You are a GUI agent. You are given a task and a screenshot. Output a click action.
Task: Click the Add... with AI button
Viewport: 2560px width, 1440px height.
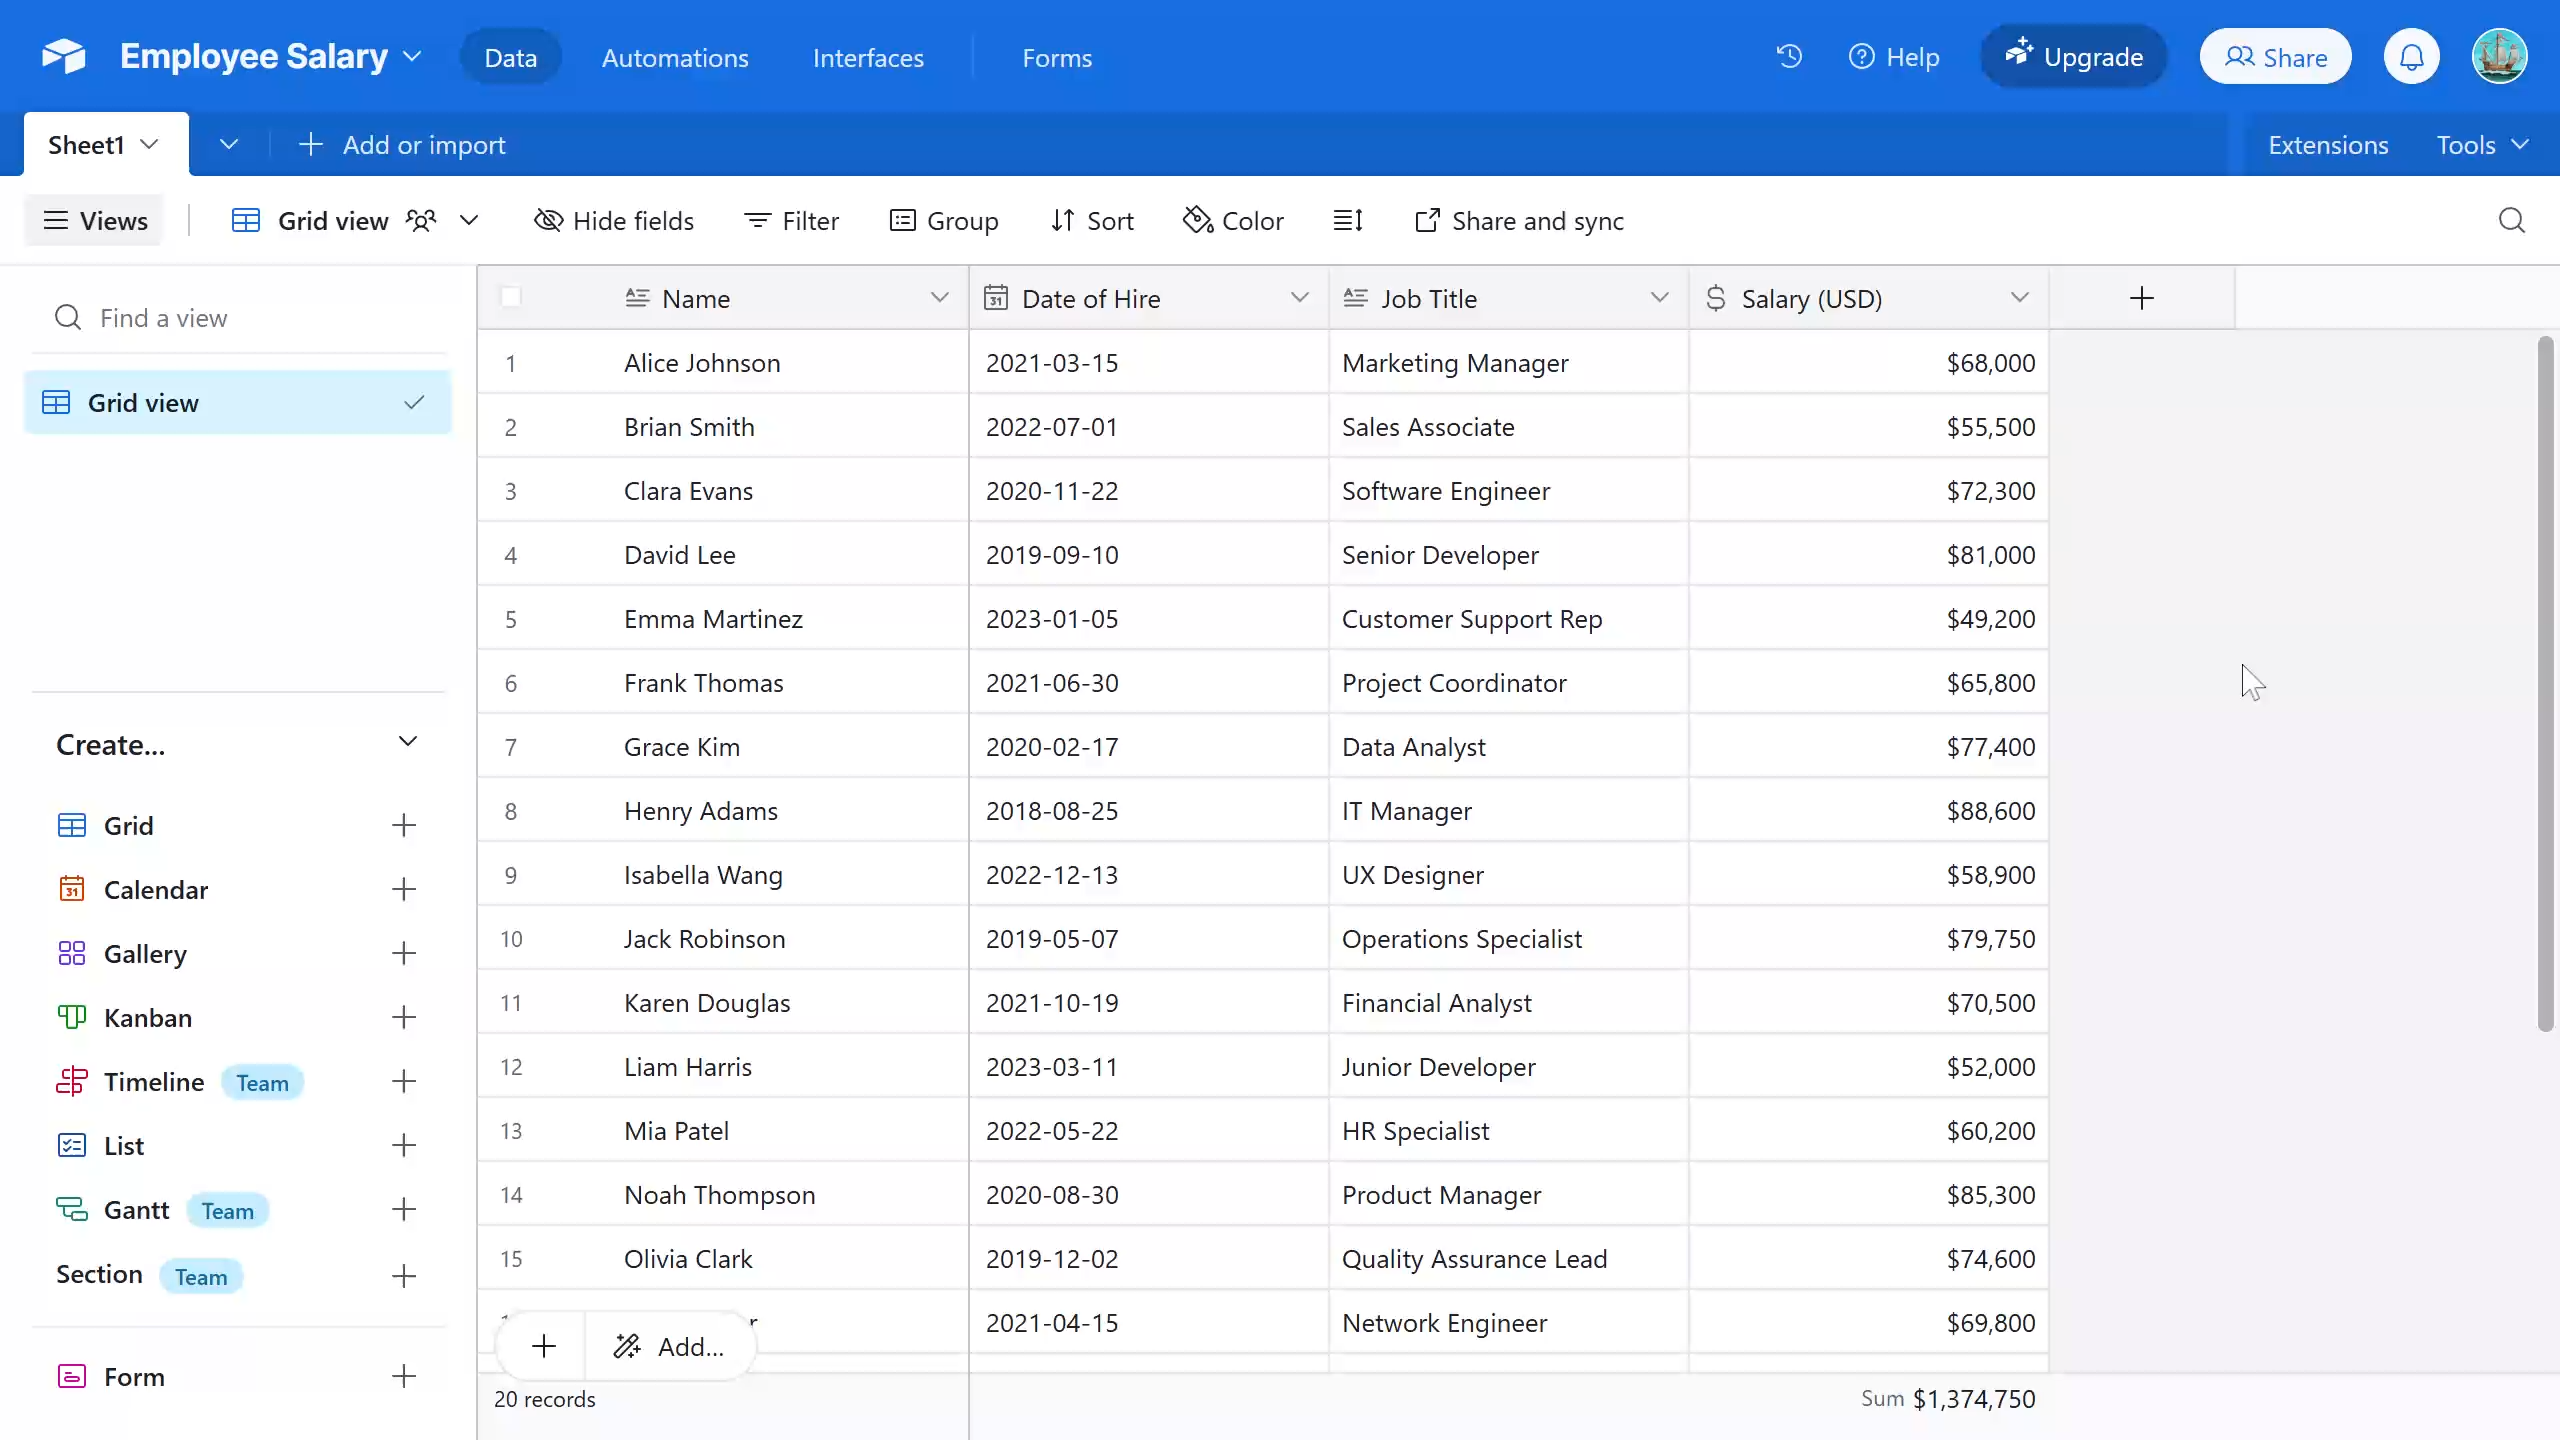[x=670, y=1347]
